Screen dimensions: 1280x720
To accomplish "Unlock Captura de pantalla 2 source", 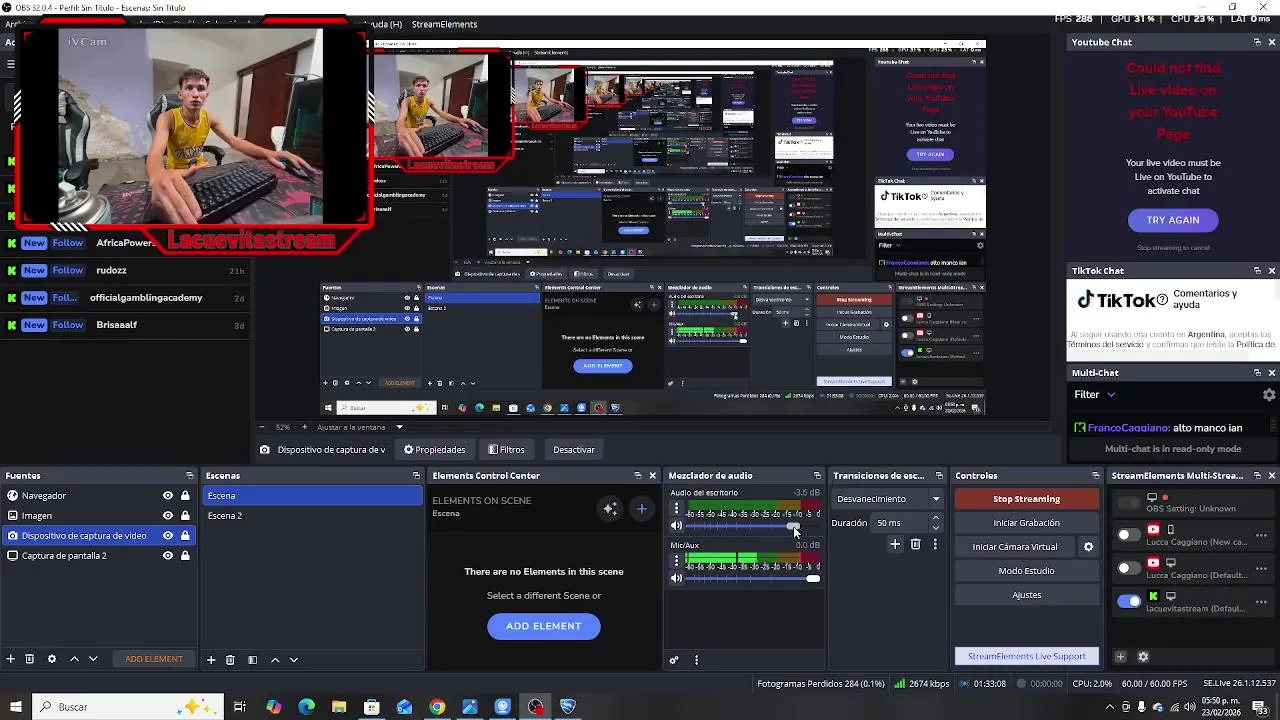I will point(185,556).
